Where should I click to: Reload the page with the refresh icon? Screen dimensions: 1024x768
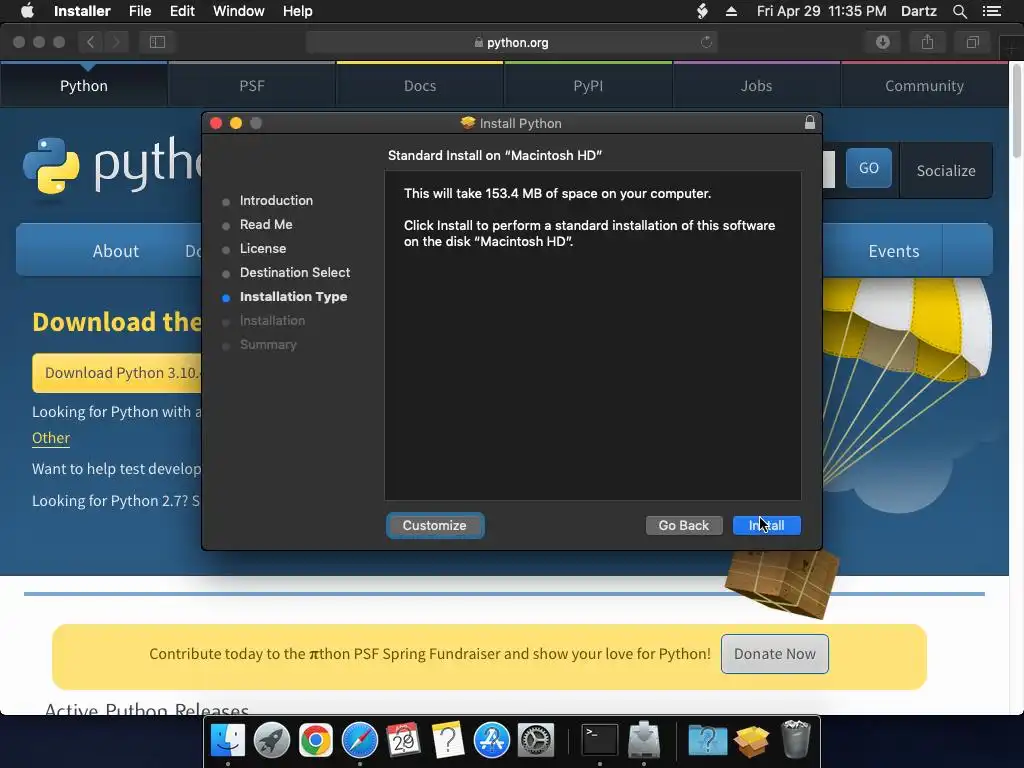click(x=706, y=42)
